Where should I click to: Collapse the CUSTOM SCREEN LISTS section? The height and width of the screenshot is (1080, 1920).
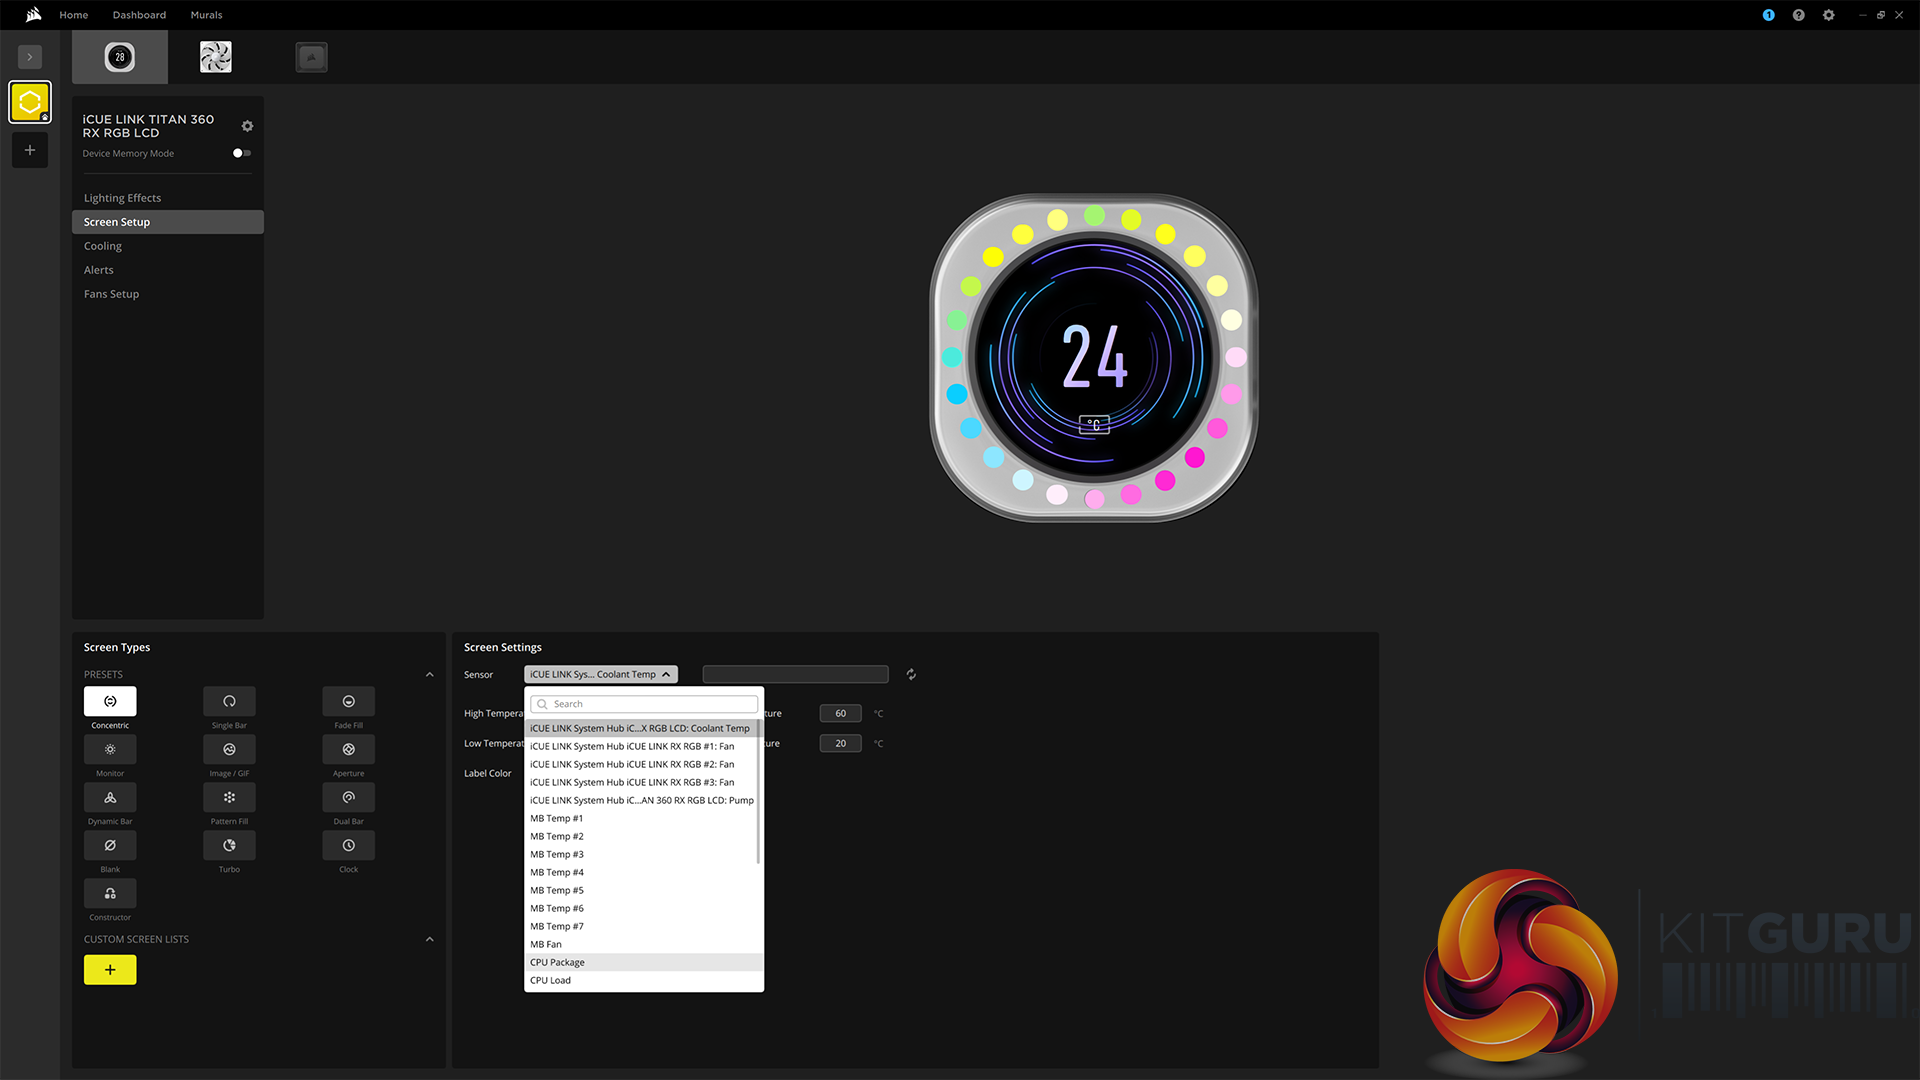click(x=430, y=940)
